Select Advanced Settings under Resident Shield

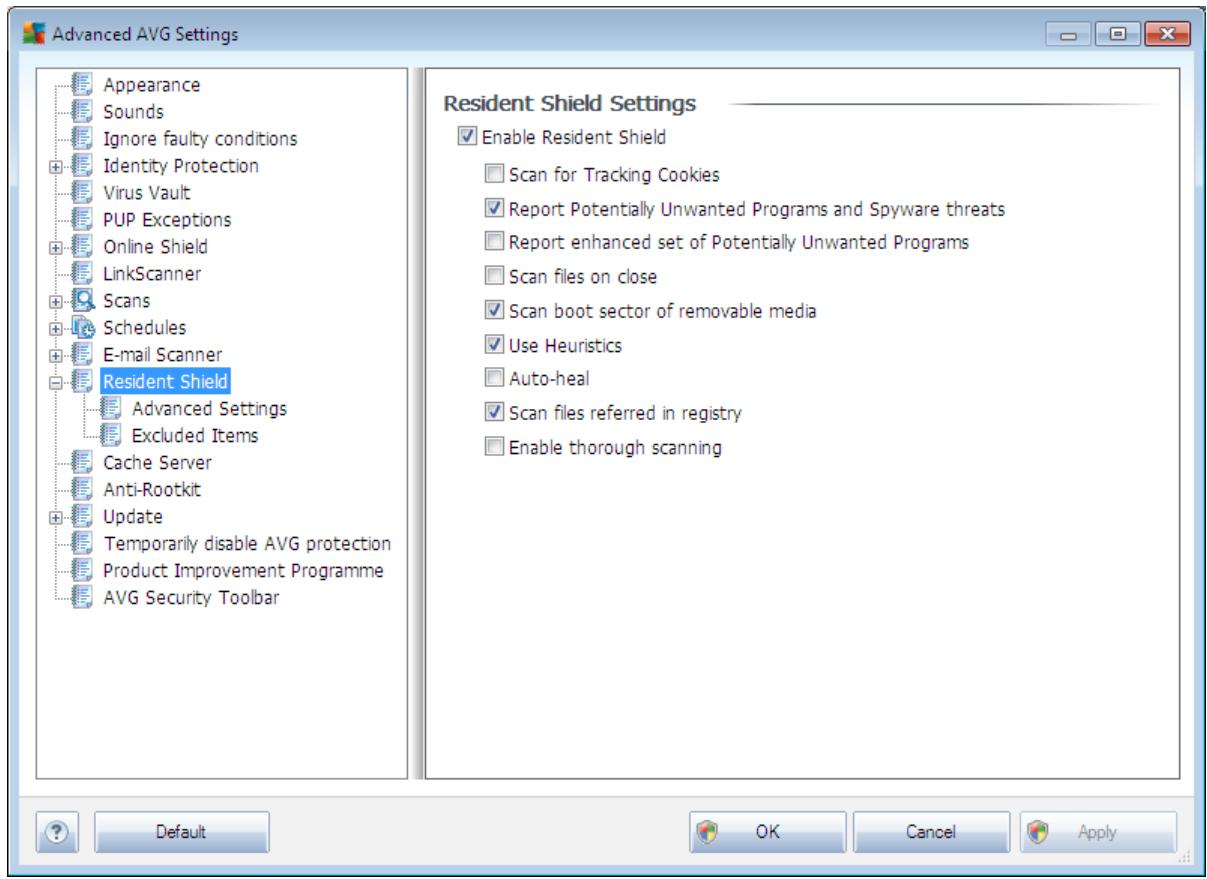click(x=209, y=409)
